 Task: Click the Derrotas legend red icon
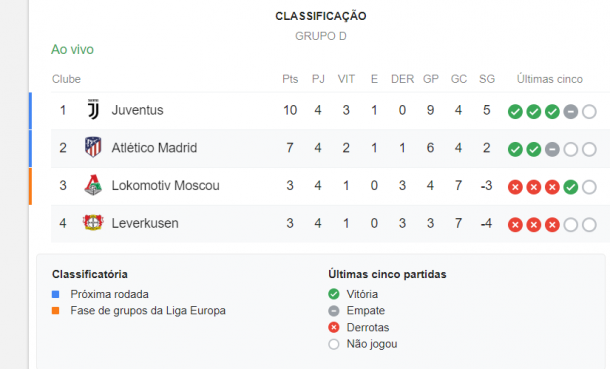[x=333, y=327]
